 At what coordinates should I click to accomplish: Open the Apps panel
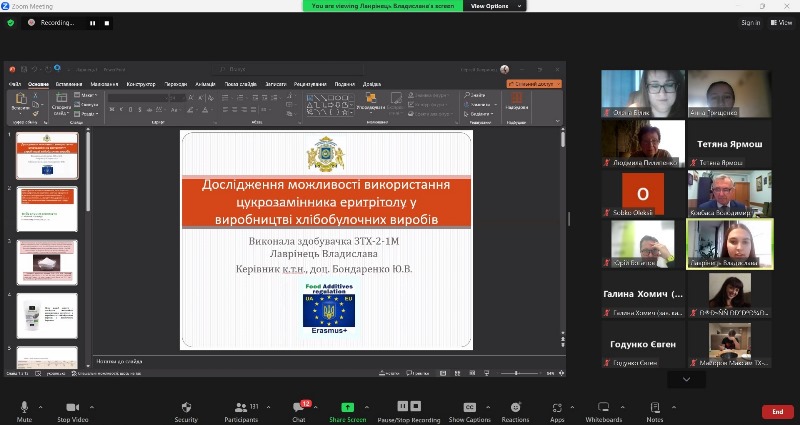557,408
